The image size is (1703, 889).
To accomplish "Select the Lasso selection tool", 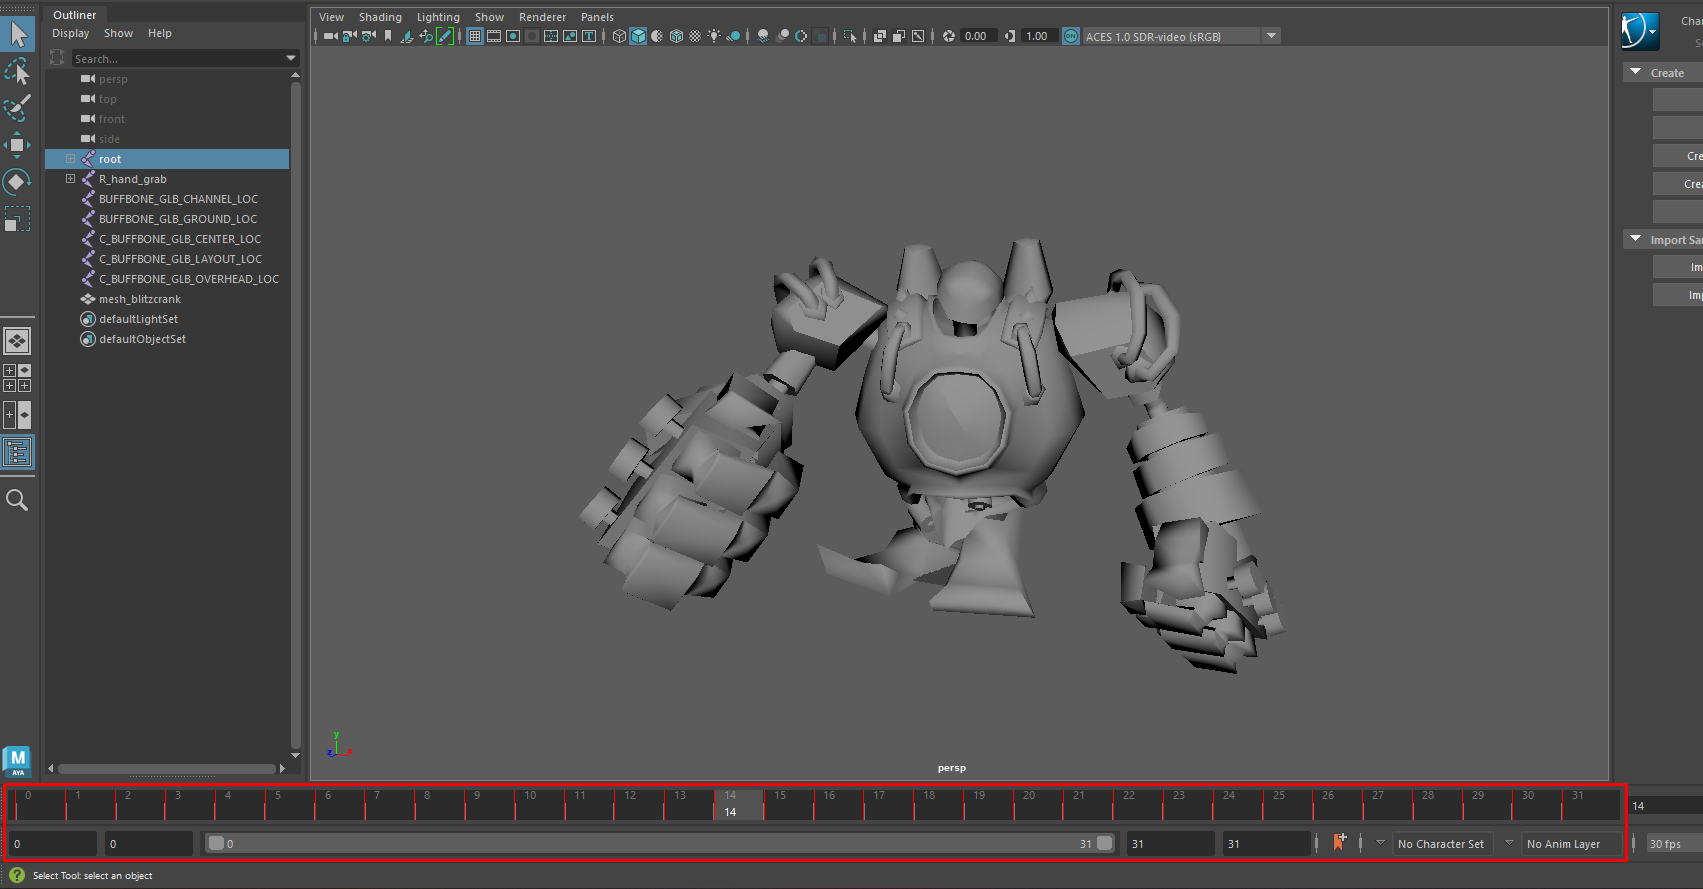I will point(17,72).
